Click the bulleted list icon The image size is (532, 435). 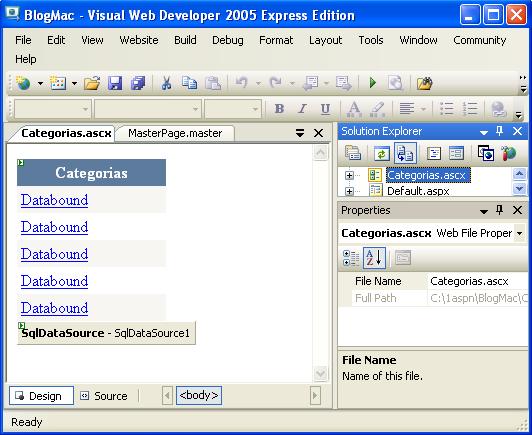447,109
